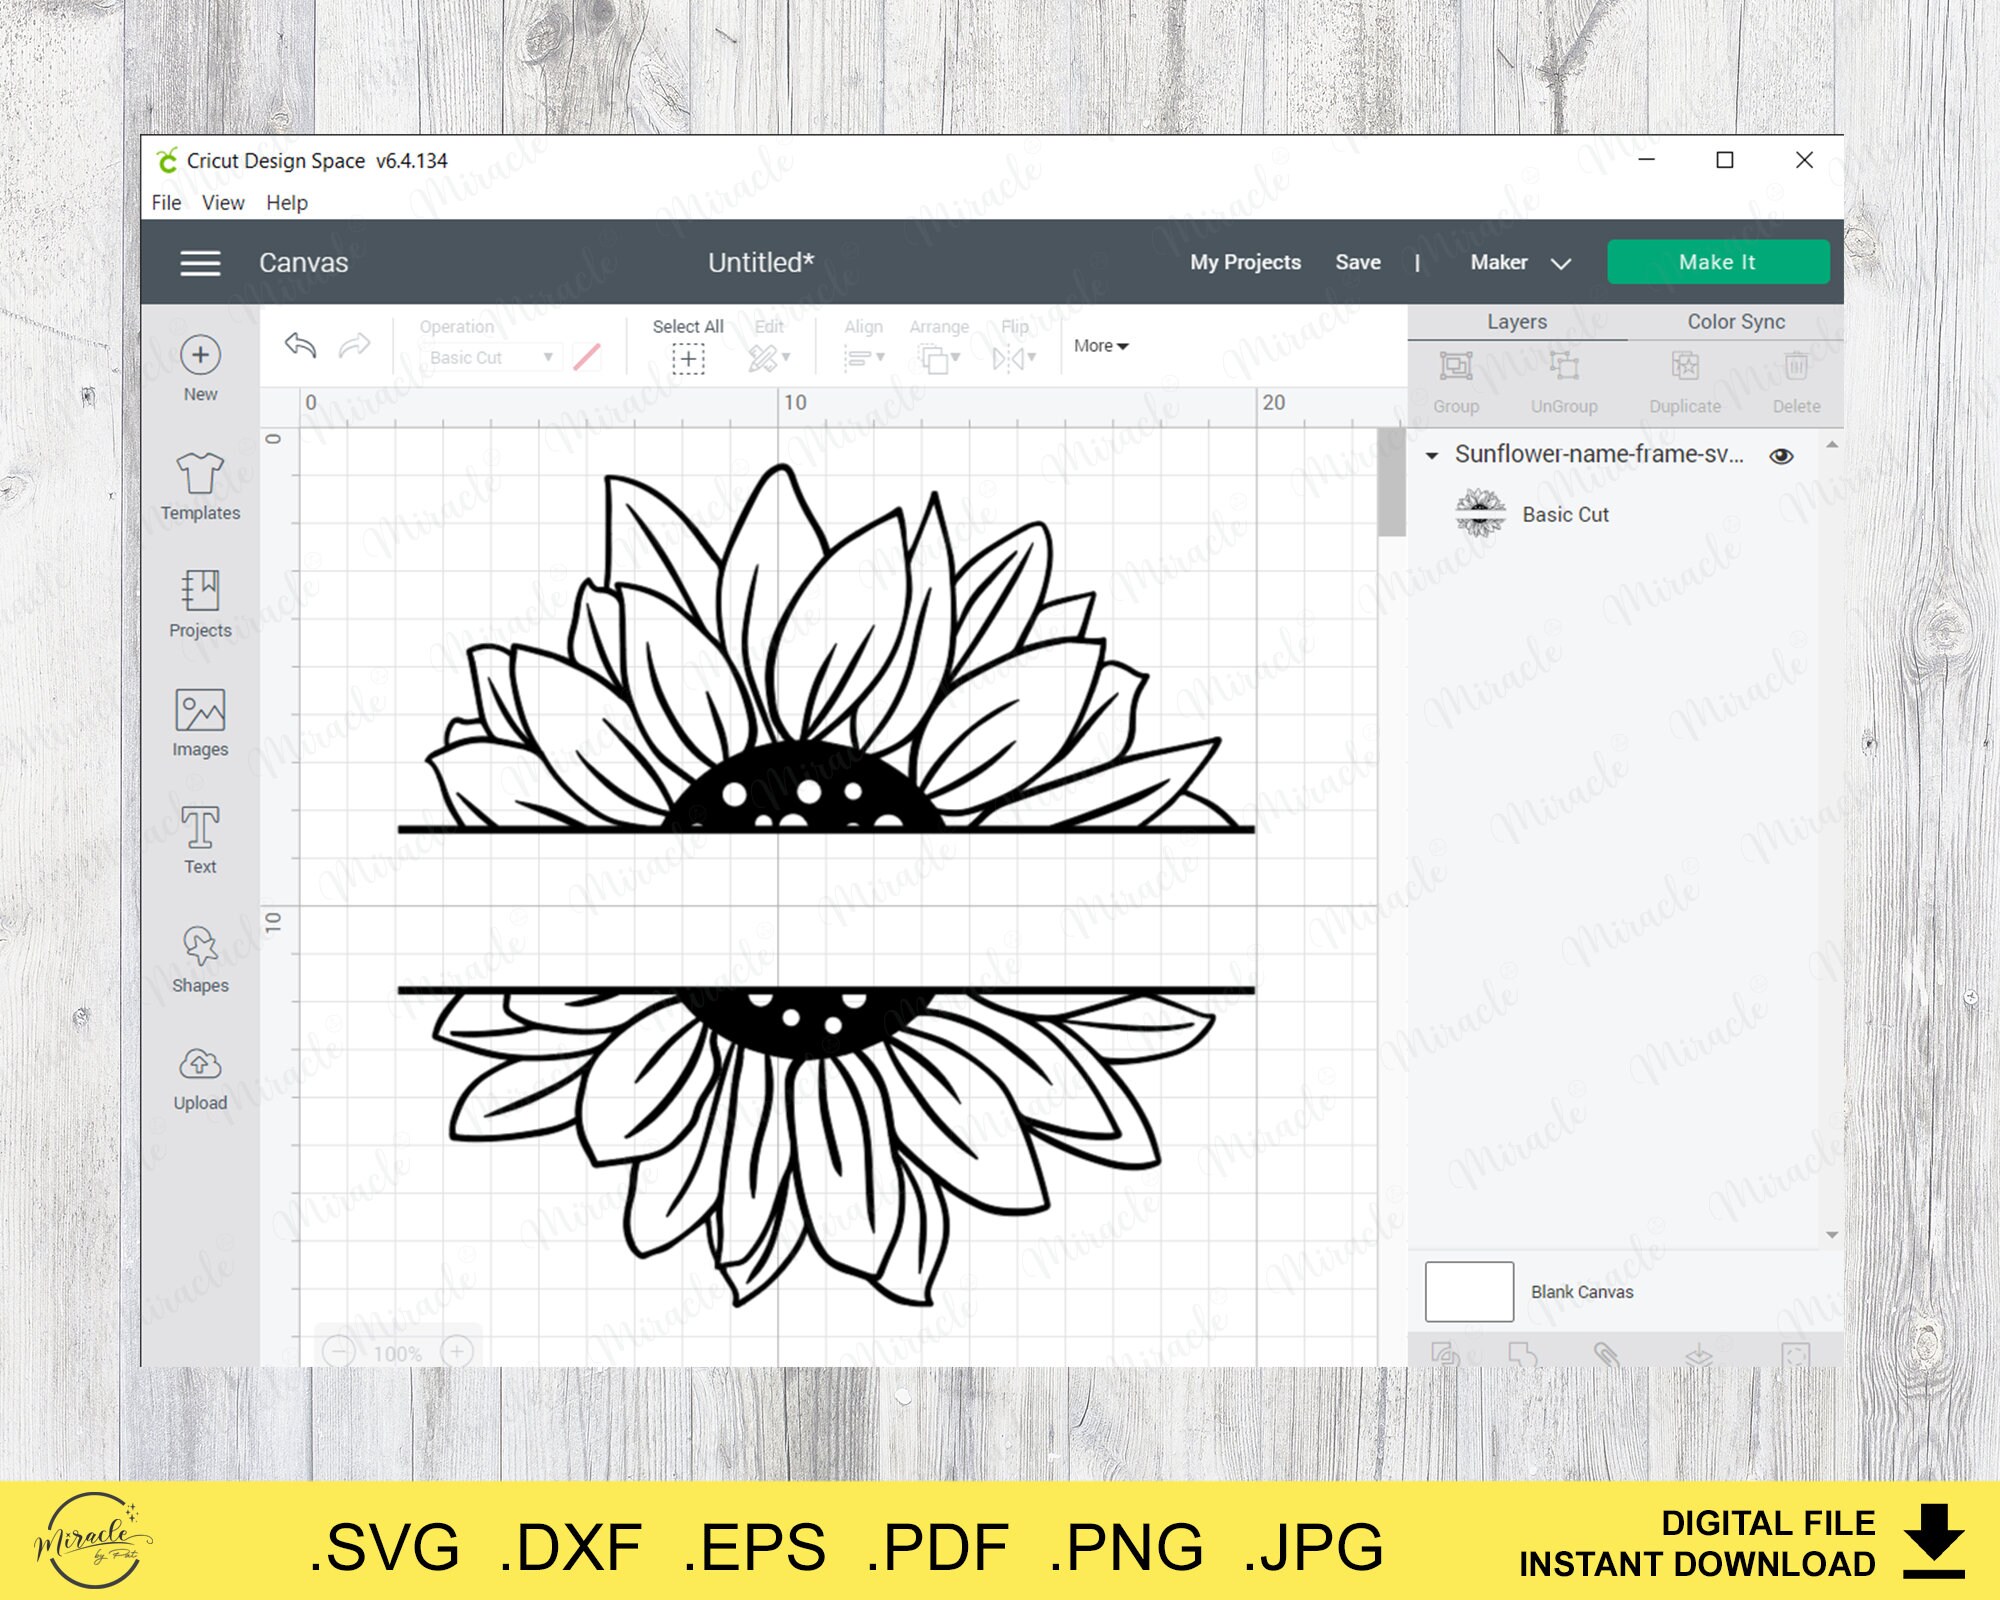Open the File menu
This screenshot has width=2000, height=1600.
[x=166, y=203]
